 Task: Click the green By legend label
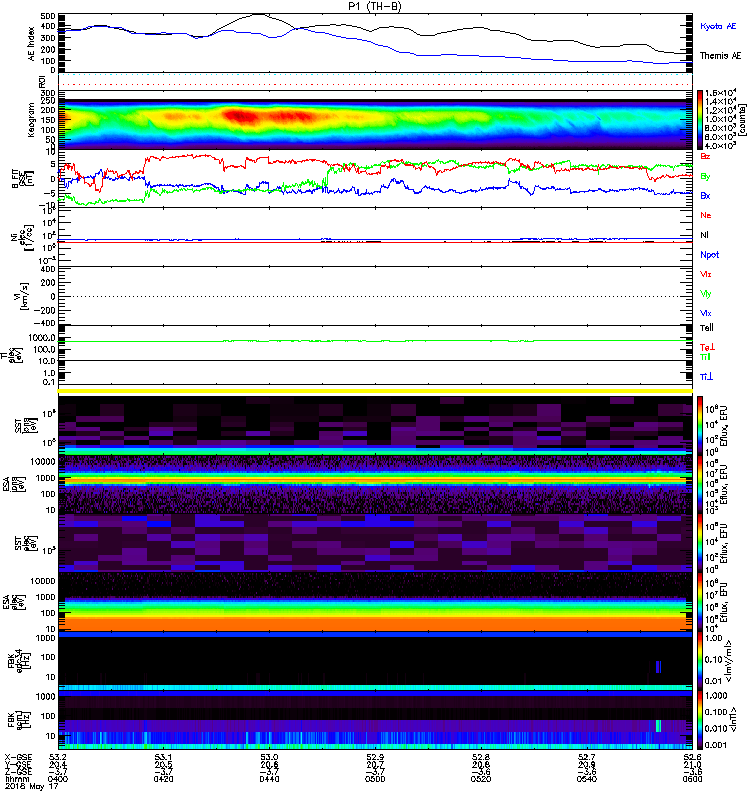pos(707,176)
